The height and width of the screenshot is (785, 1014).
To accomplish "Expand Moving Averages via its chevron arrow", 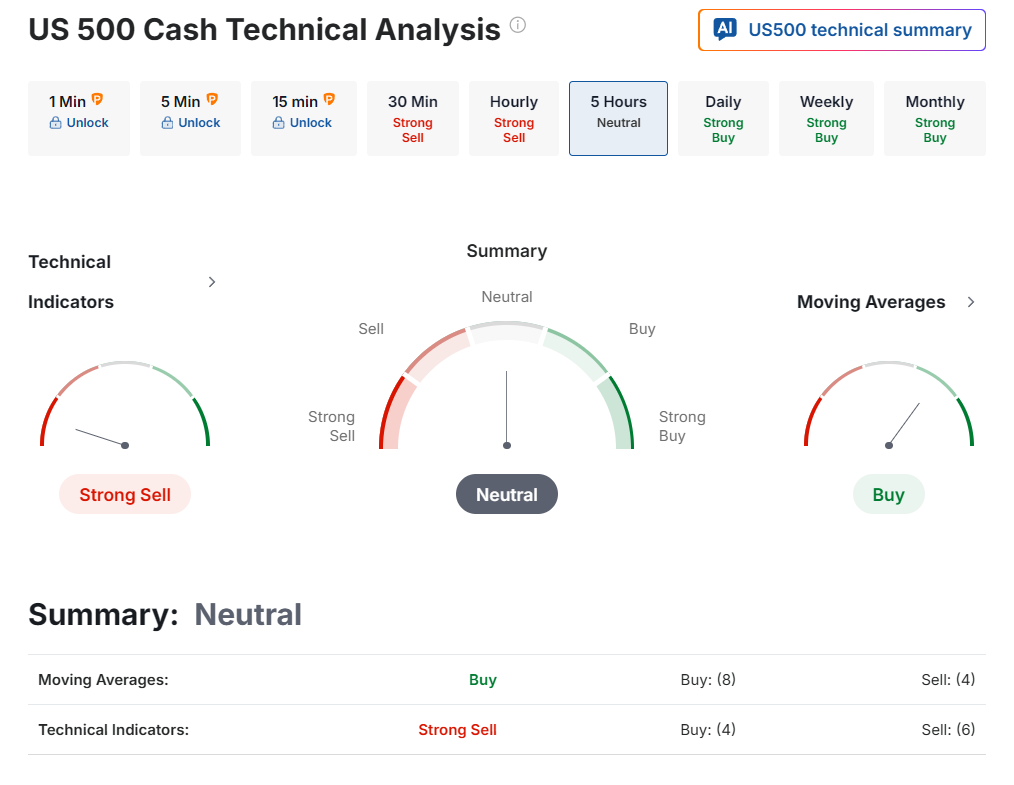I will tap(971, 302).
